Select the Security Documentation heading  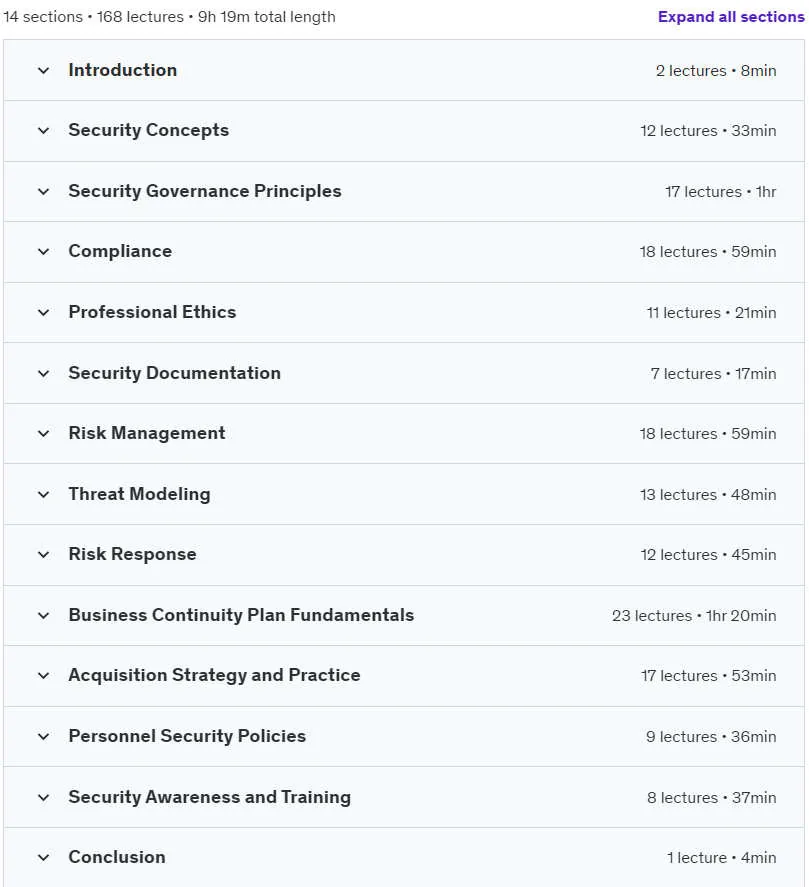174,373
